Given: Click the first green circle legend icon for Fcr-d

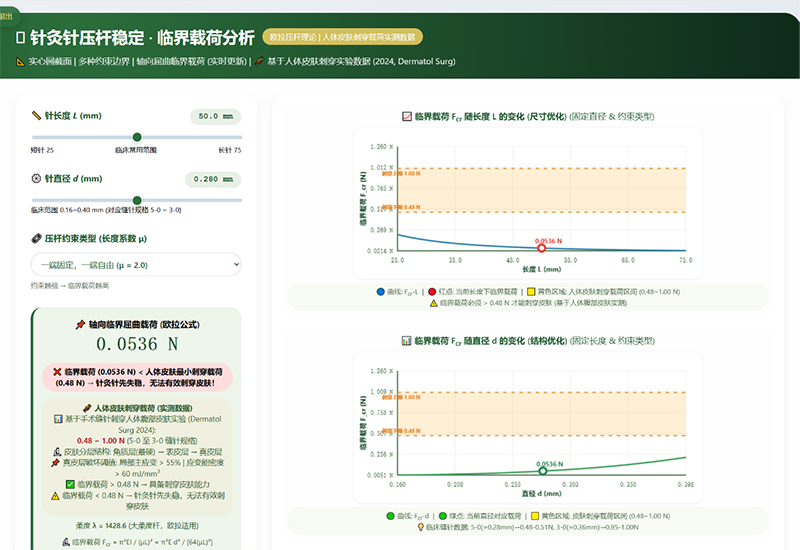Looking at the screenshot, I should tap(391, 516).
